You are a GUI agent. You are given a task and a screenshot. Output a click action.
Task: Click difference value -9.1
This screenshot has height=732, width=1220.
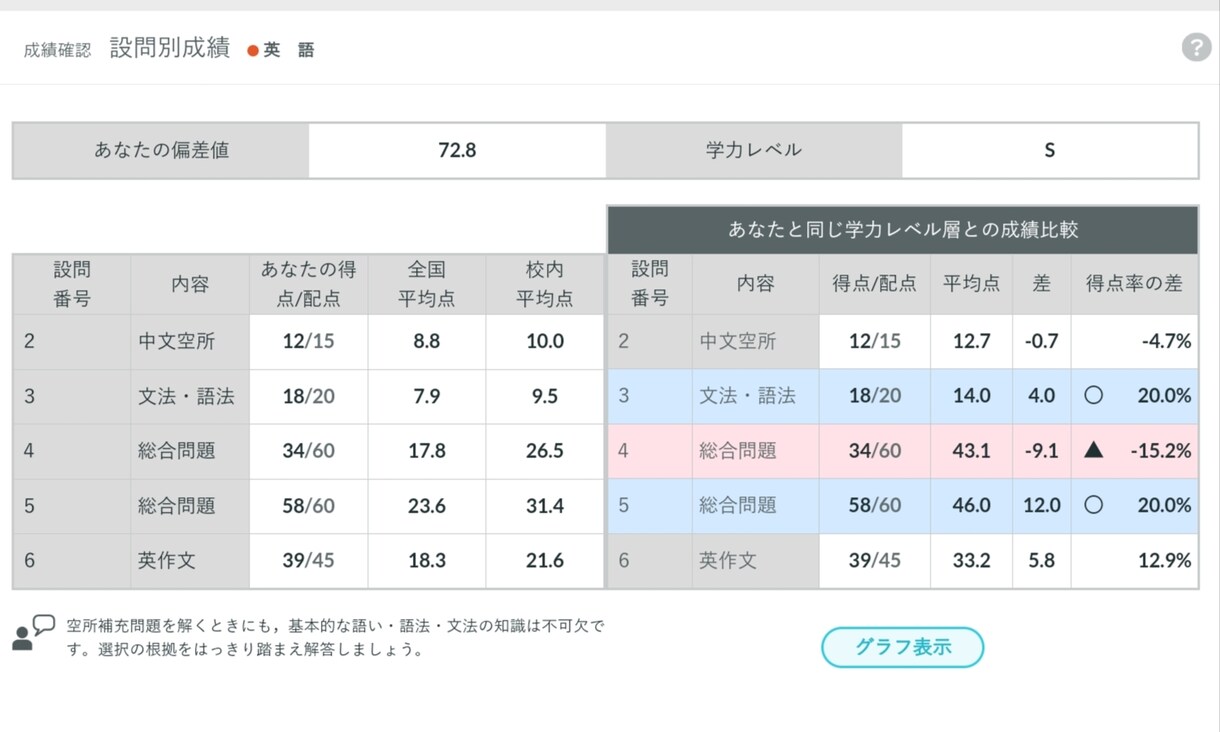(1041, 450)
